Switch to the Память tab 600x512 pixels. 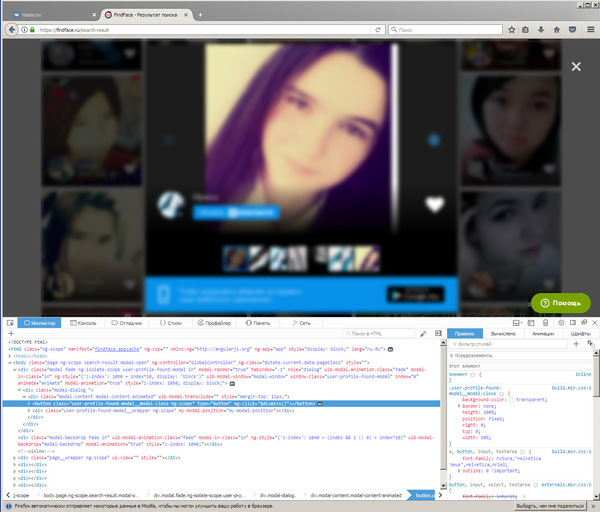(258, 323)
